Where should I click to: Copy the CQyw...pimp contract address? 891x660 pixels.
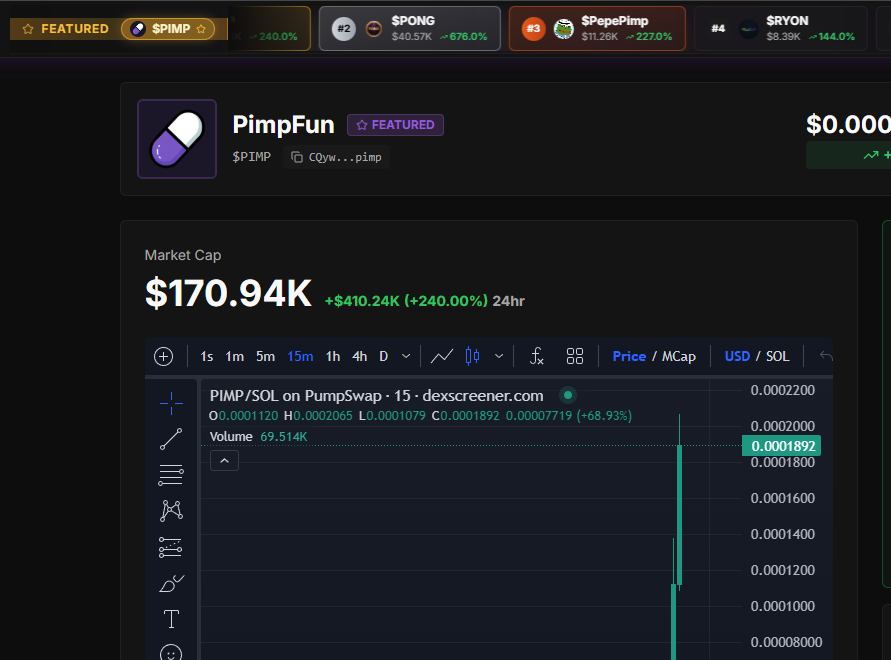(x=336, y=157)
